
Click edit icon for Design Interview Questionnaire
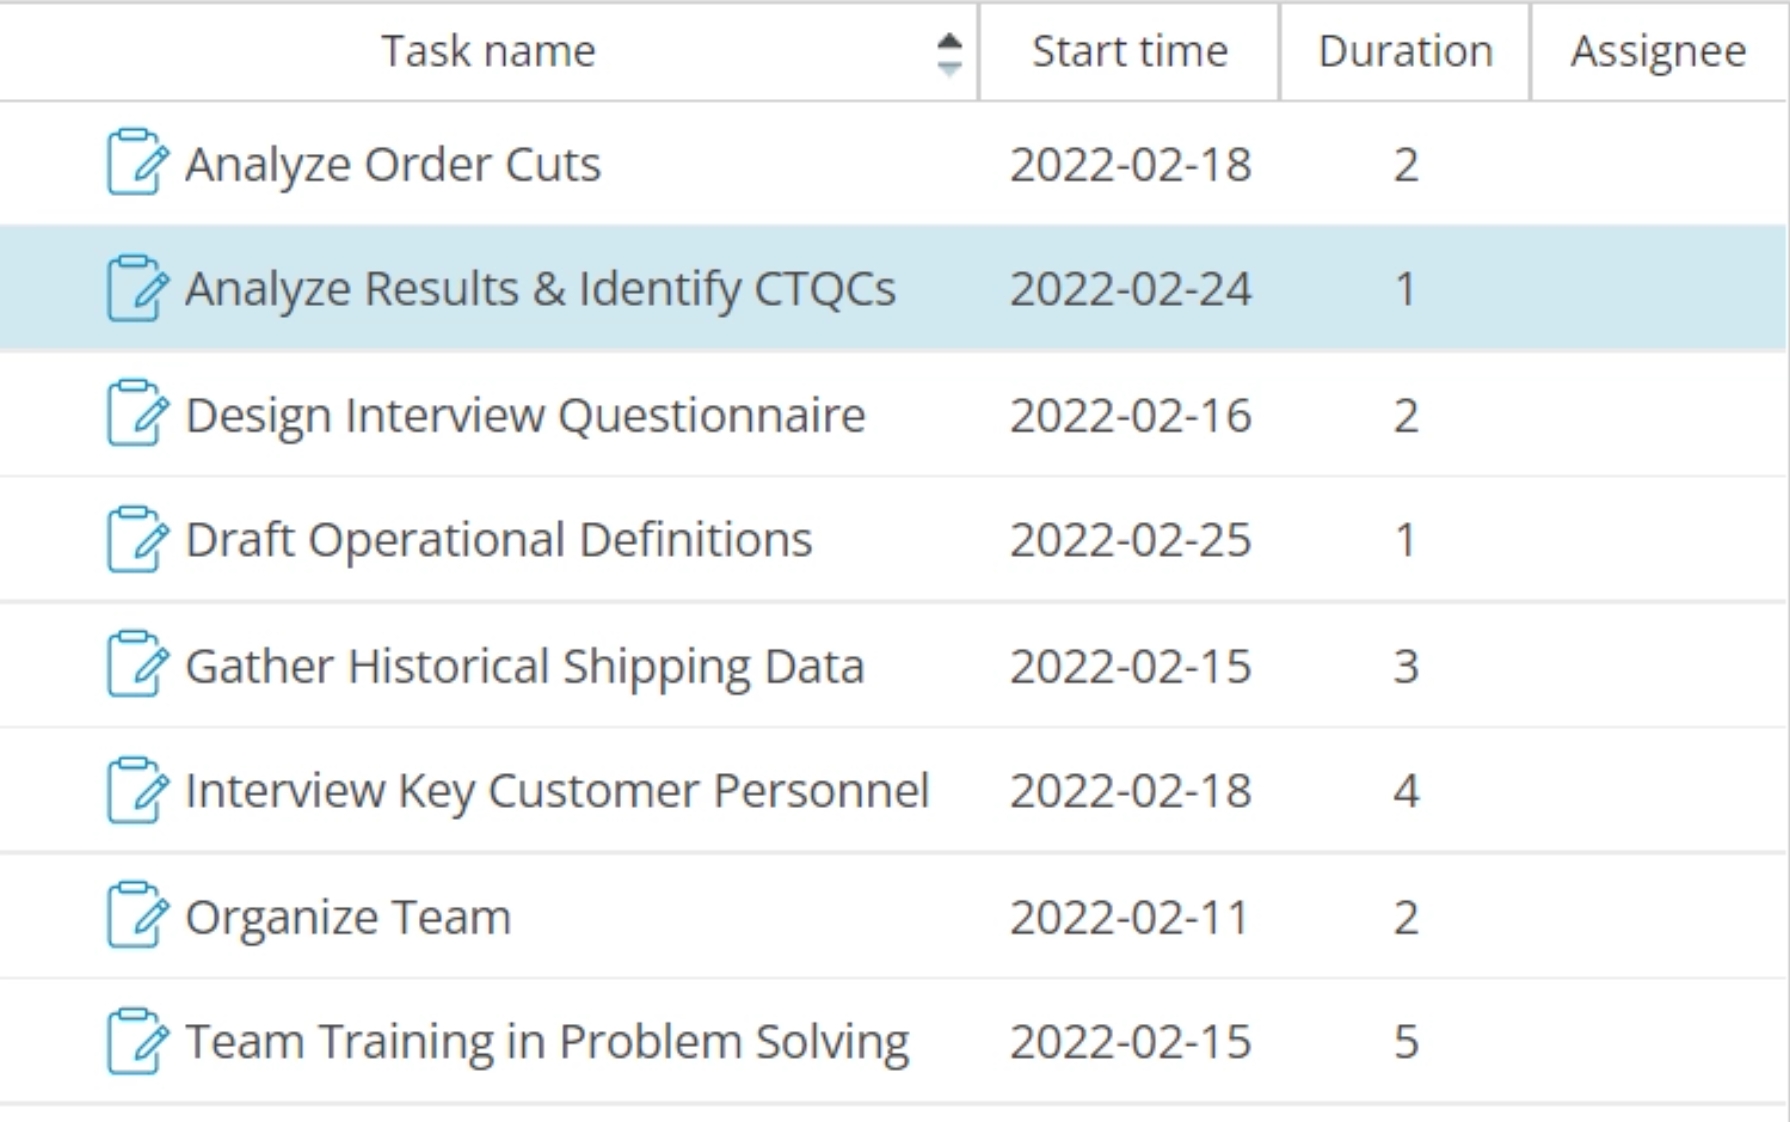[137, 413]
